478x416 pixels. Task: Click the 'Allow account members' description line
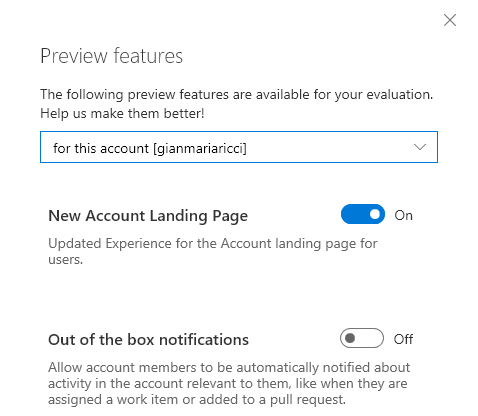[229, 367]
